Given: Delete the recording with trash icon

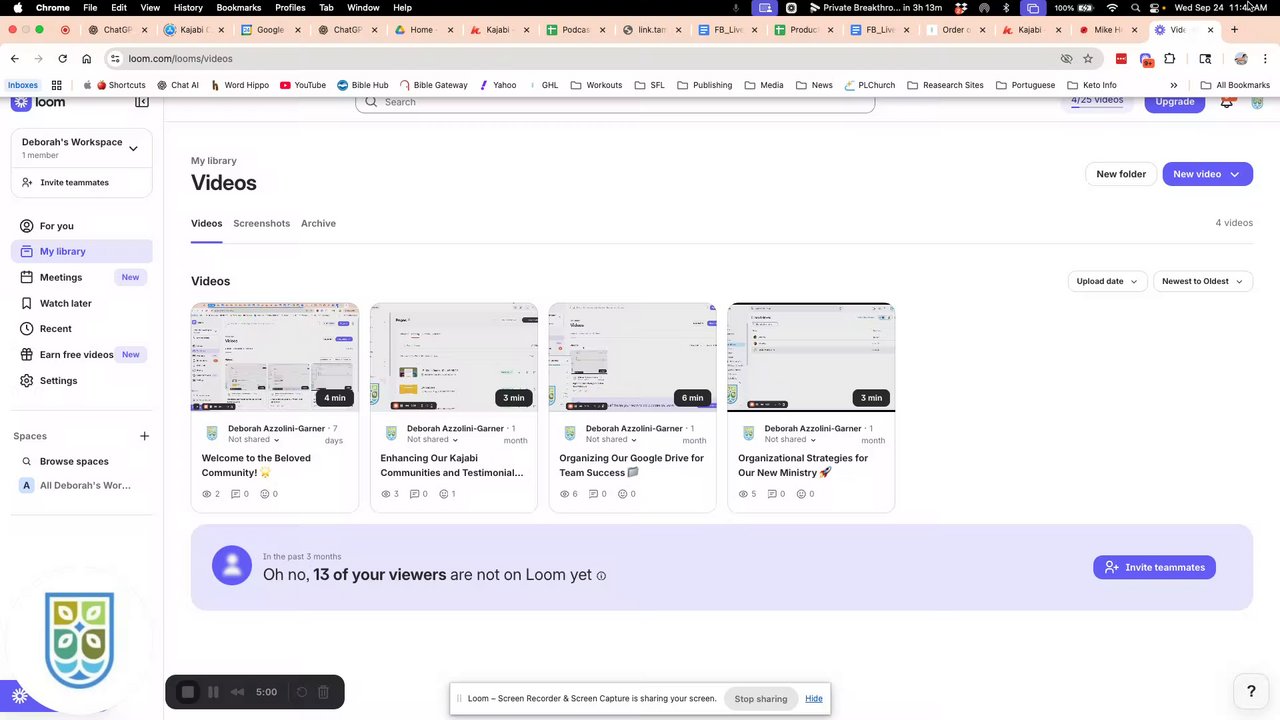Looking at the screenshot, I should pyautogui.click(x=324, y=692).
